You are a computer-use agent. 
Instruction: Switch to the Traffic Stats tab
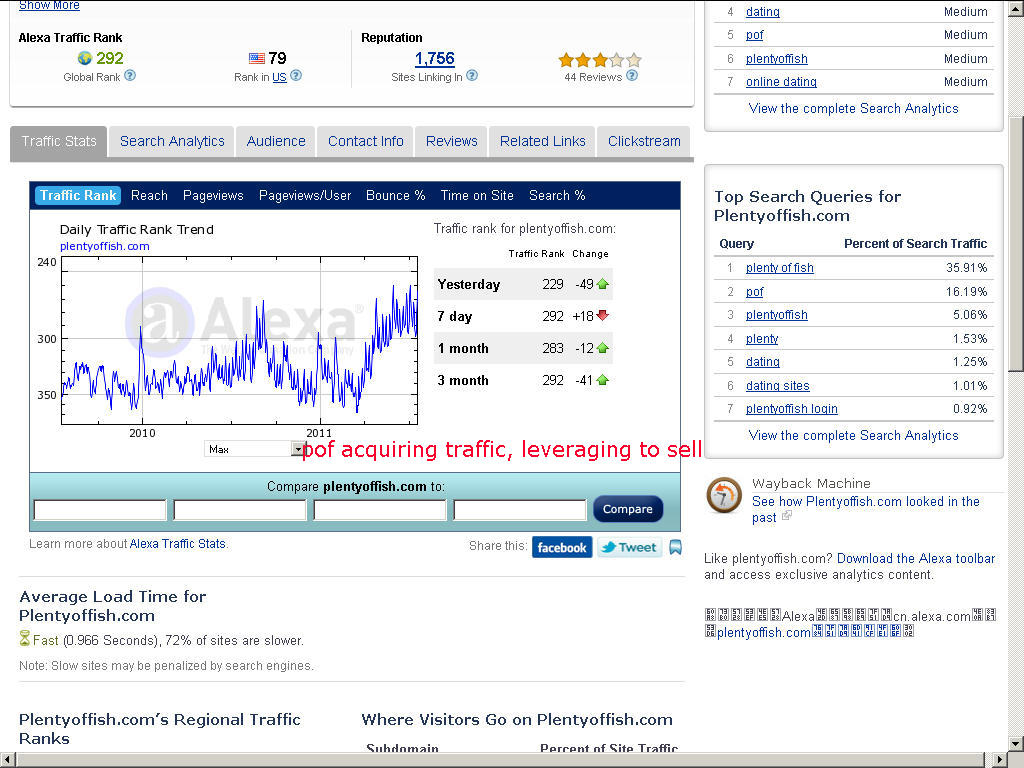pos(59,142)
